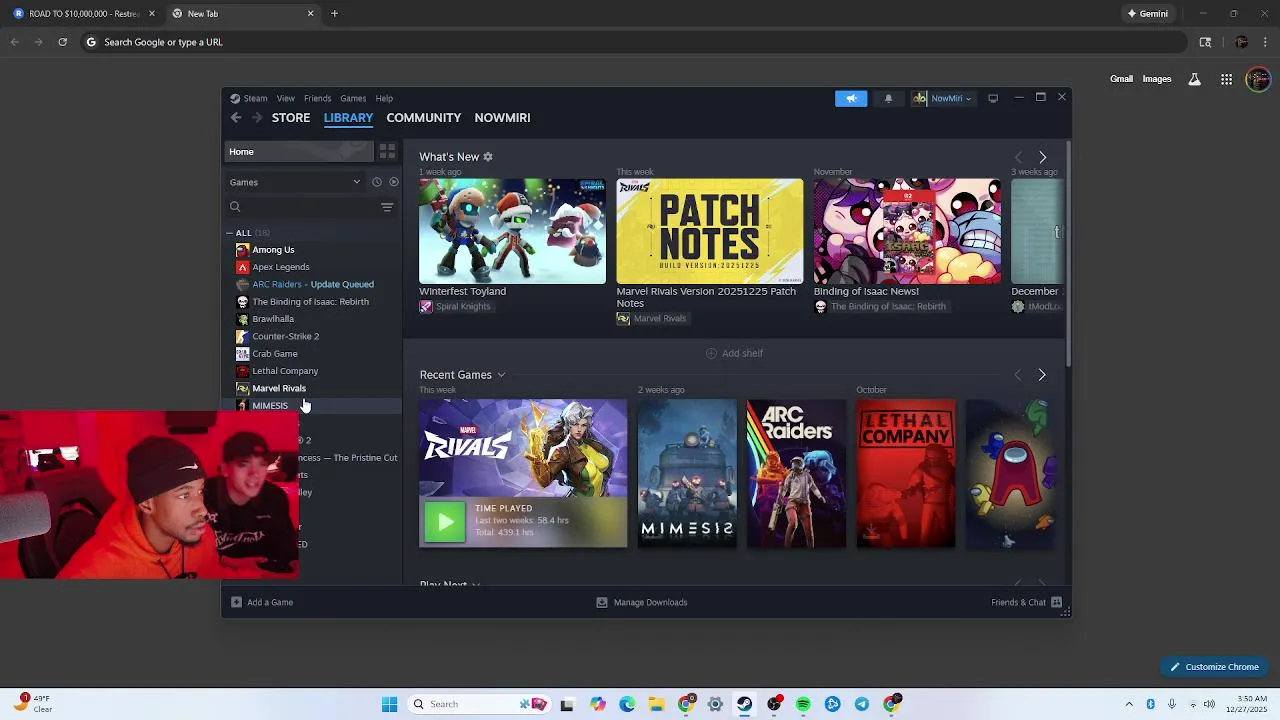Image resolution: width=1280 pixels, height=720 pixels.
Task: Show next Recent Games arrow
Action: tap(1042, 375)
